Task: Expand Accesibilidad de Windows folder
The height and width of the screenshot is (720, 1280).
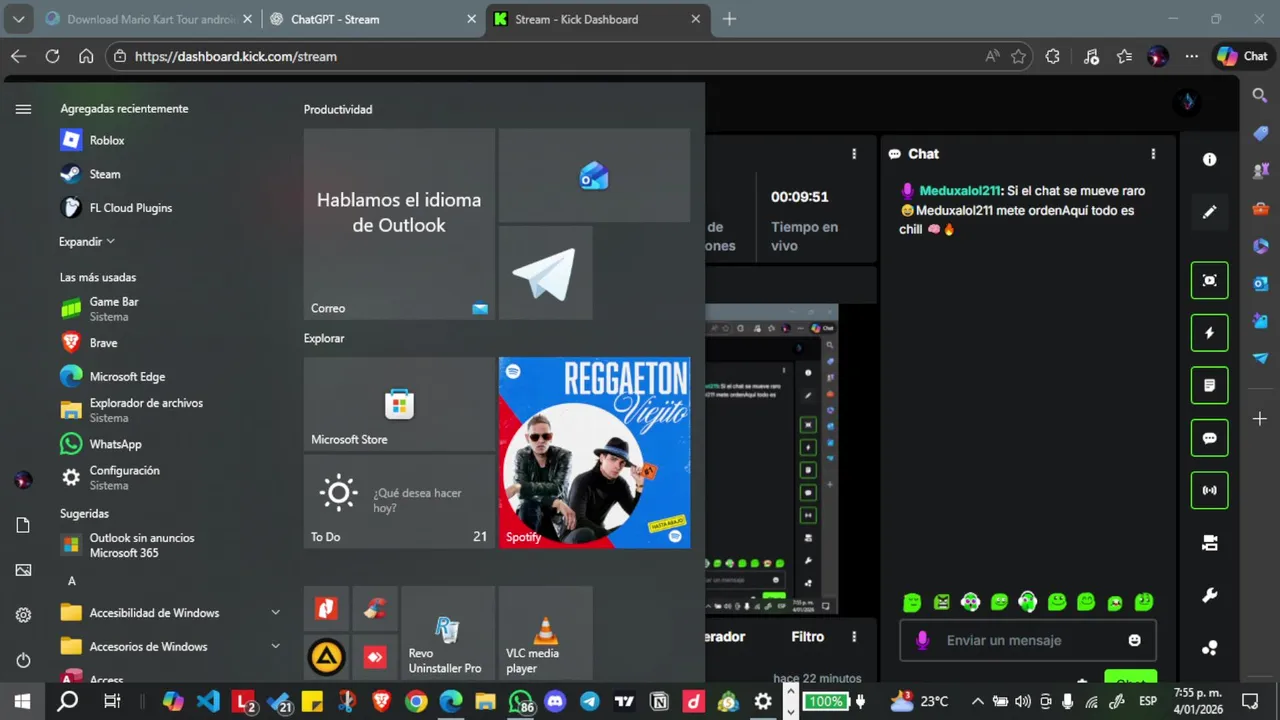Action: (170, 613)
